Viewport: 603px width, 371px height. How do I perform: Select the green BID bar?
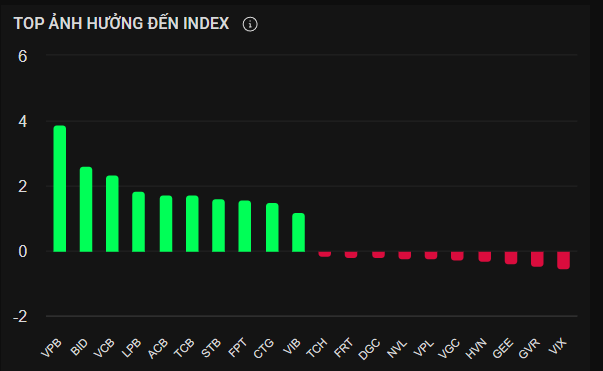[86, 210]
